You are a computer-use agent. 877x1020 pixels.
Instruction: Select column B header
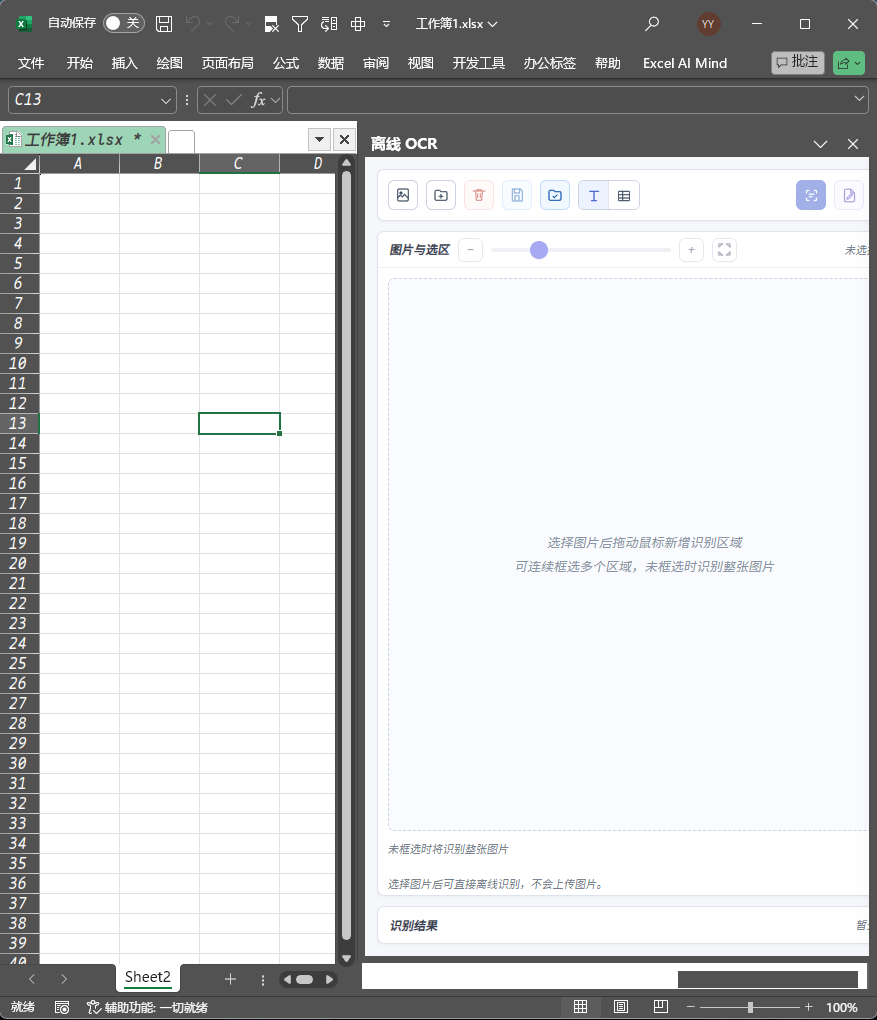point(158,164)
